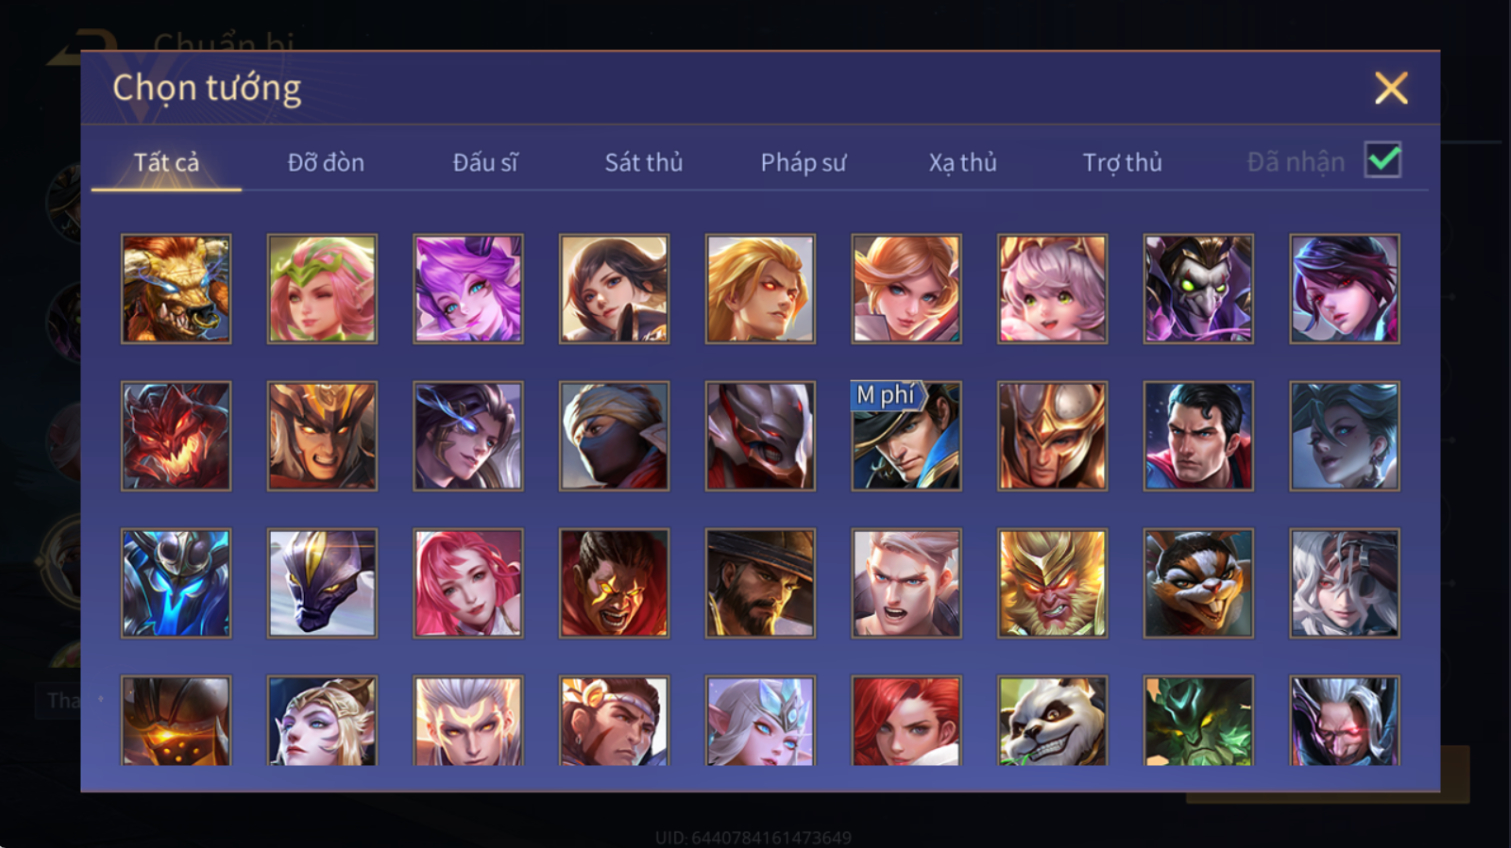Choose the masked ninja hero portrait

pyautogui.click(x=614, y=436)
